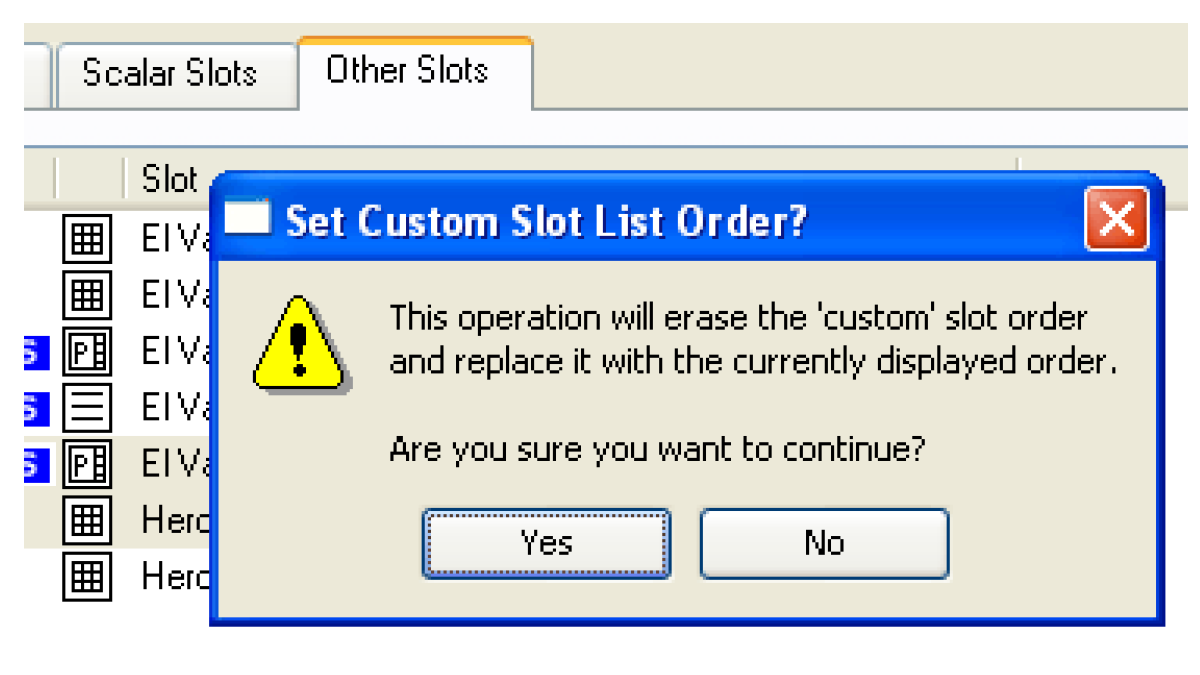Confirm the dialog with the Yes button
Image resolution: width=1200 pixels, height=675 pixels.
coord(546,543)
